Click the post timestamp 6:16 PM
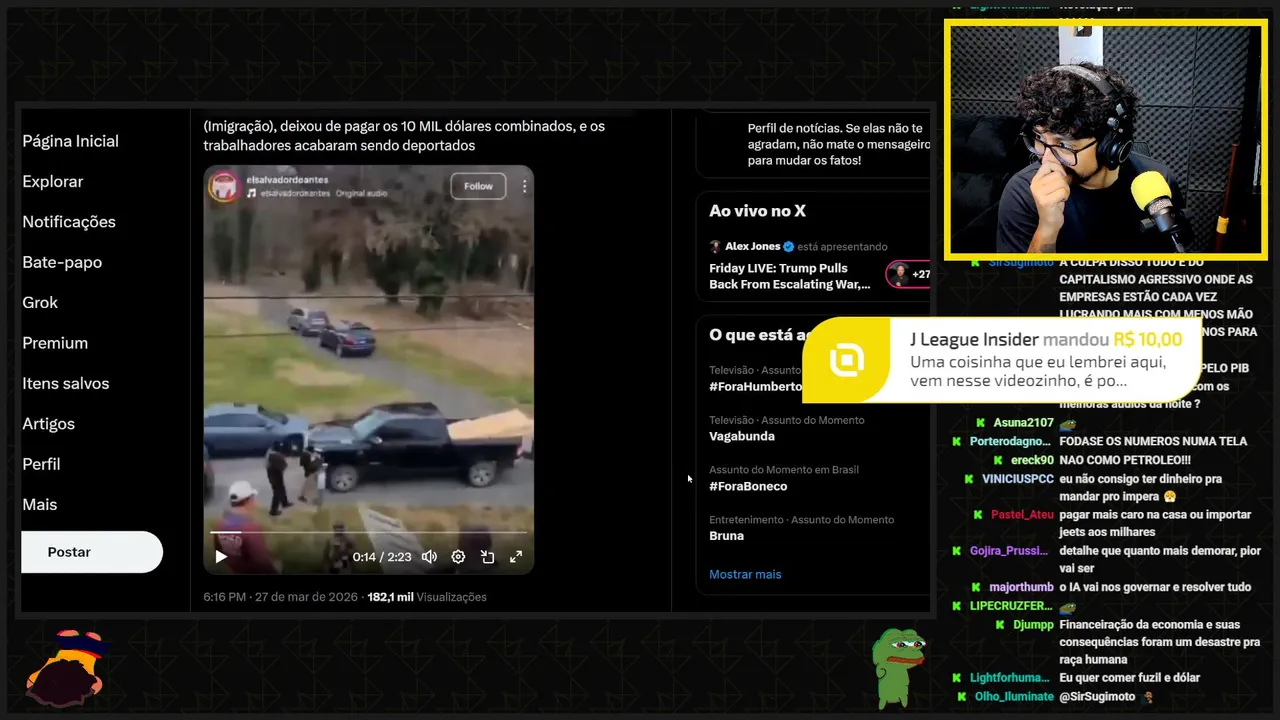Screen dimensions: 1280x720 tap(224, 597)
